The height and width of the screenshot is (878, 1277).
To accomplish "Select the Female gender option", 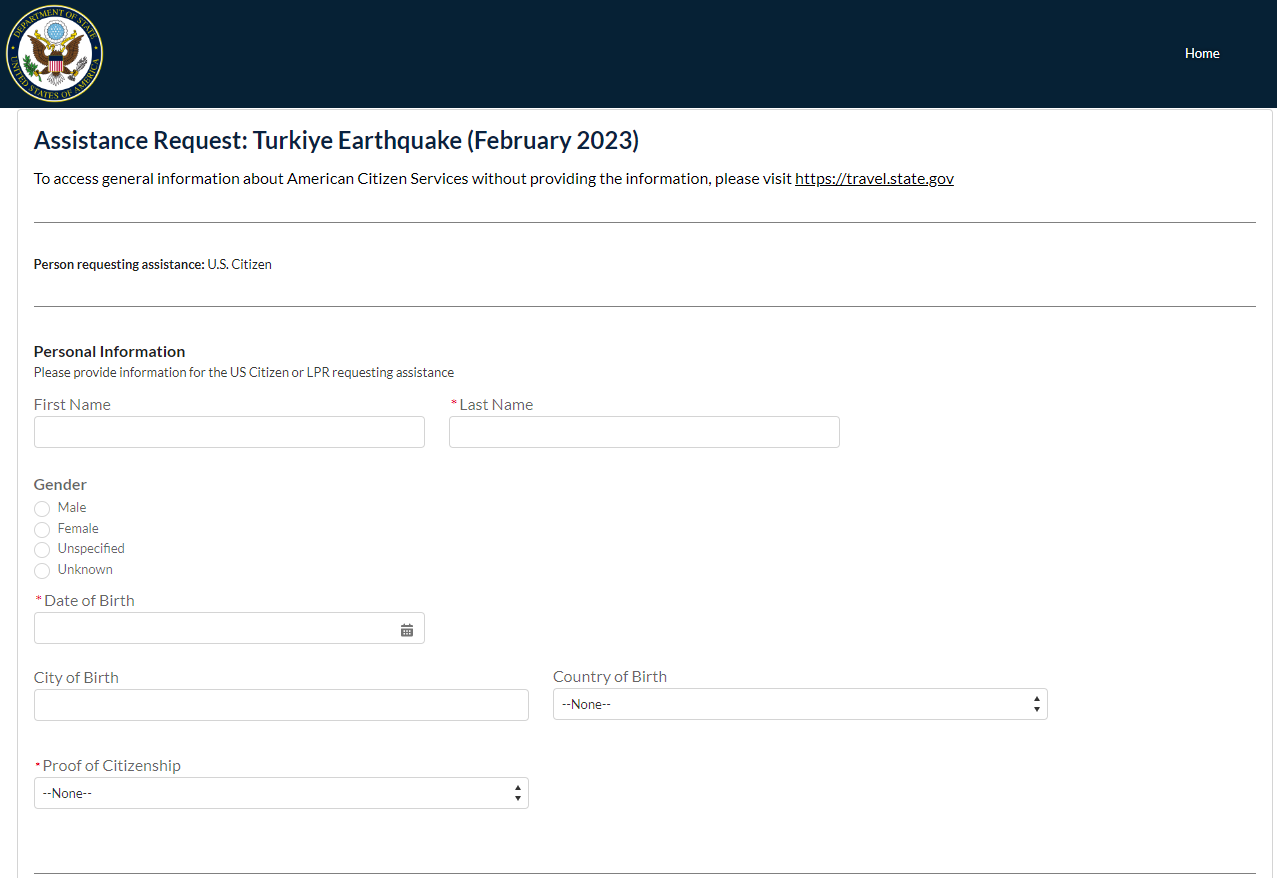I will [x=42, y=529].
